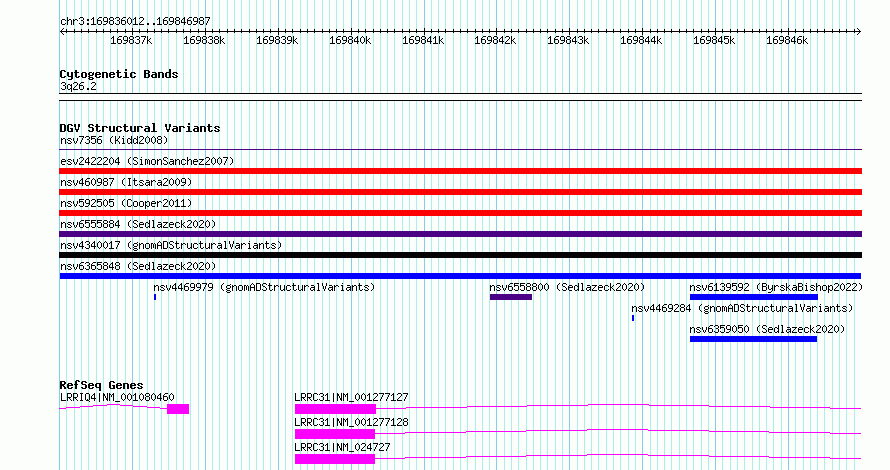Click the black bar under nsv4340017
890x470 pixels.
460,255
